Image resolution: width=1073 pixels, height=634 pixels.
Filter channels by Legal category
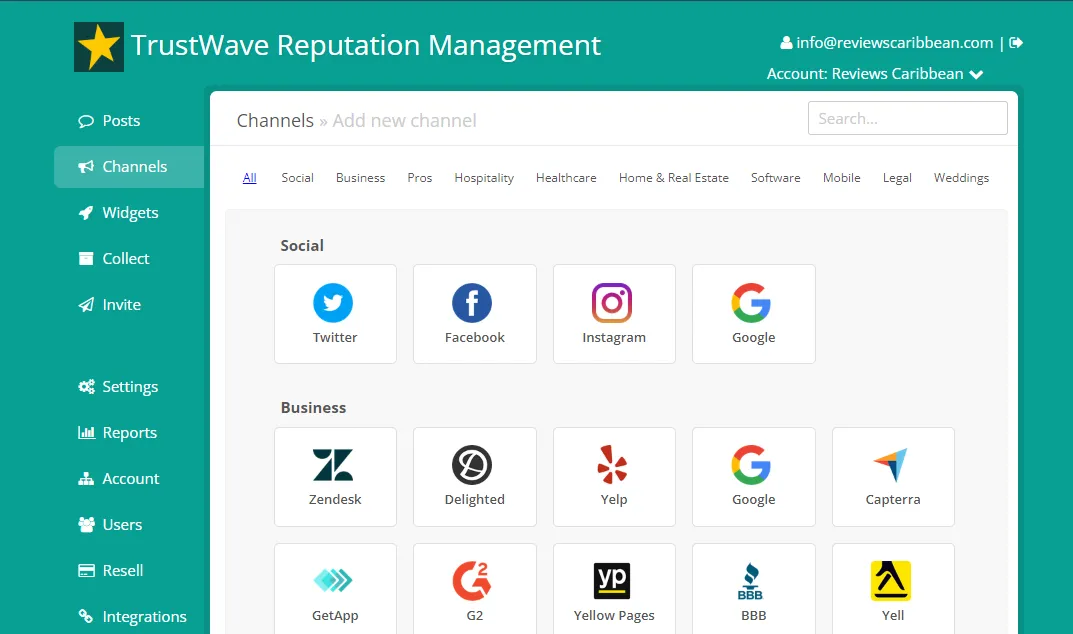[x=897, y=178]
